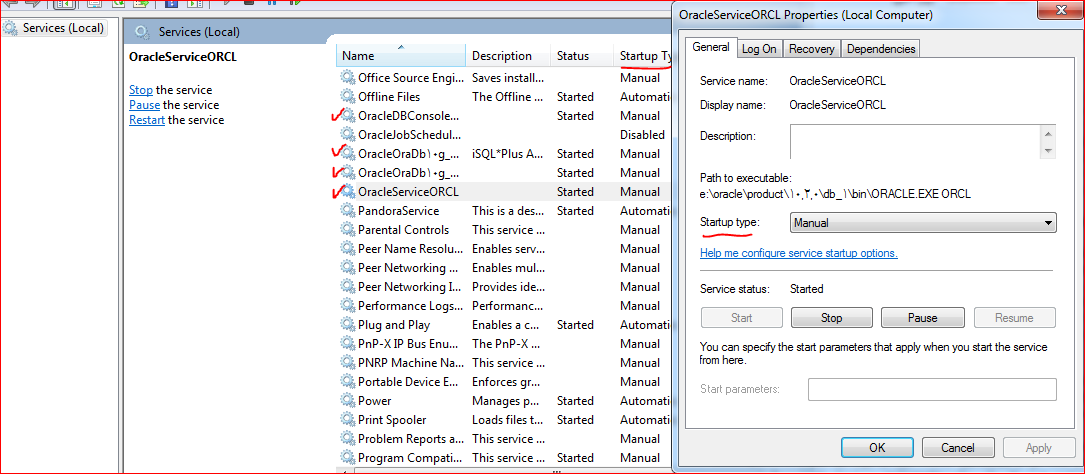Go to the Dependencies tab
This screenshot has width=1085, height=474.
[880, 49]
